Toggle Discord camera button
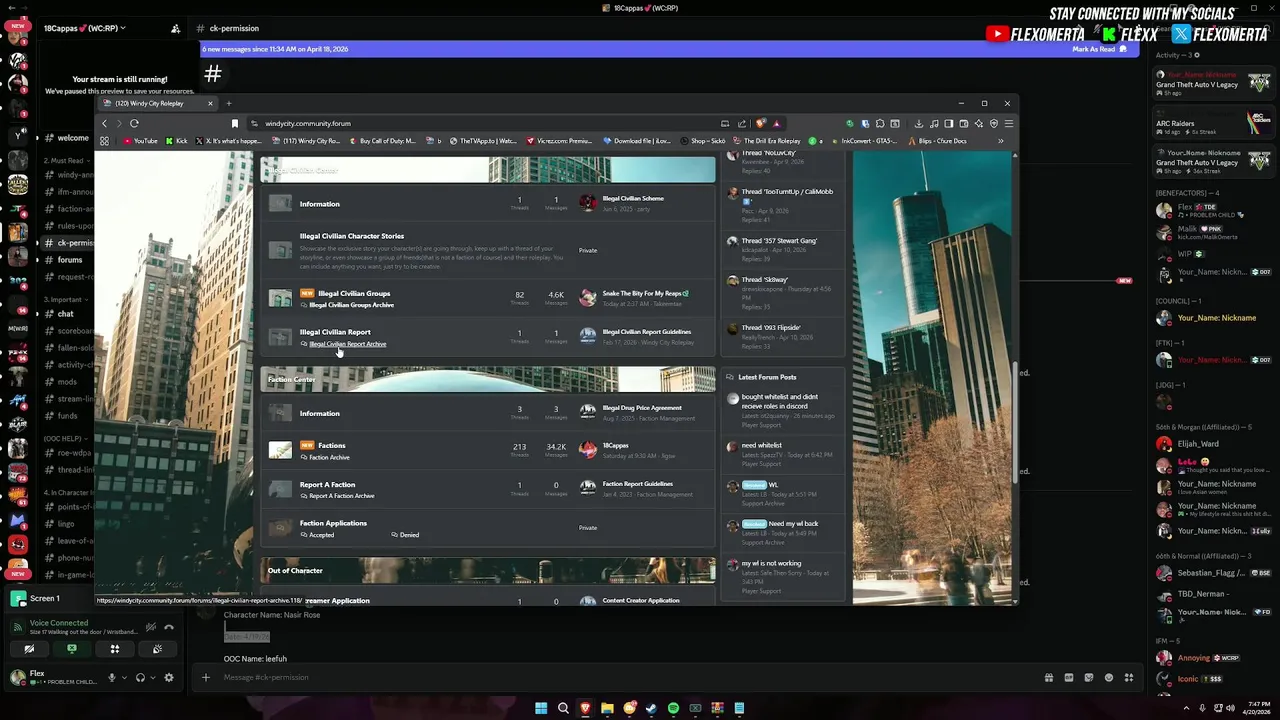1280x720 pixels. [x=29, y=649]
